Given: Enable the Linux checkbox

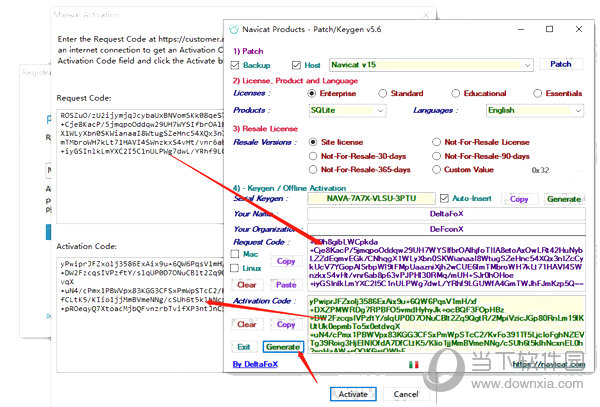Looking at the screenshot, I should click(235, 268).
